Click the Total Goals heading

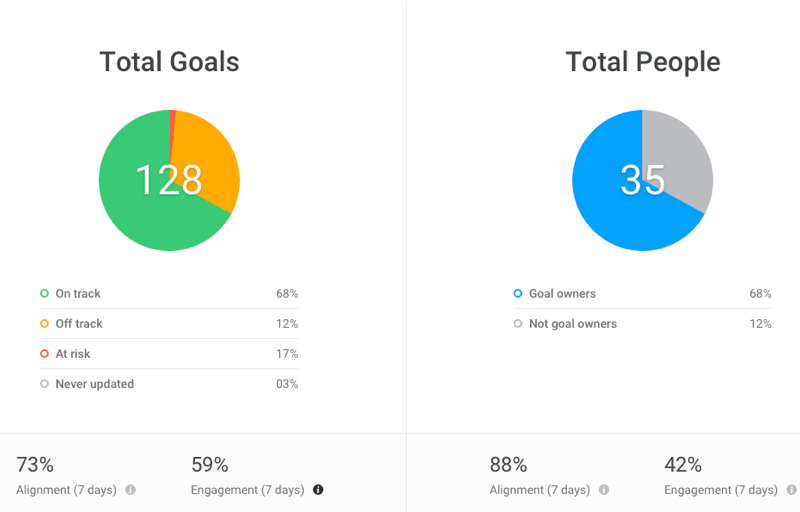tap(169, 62)
